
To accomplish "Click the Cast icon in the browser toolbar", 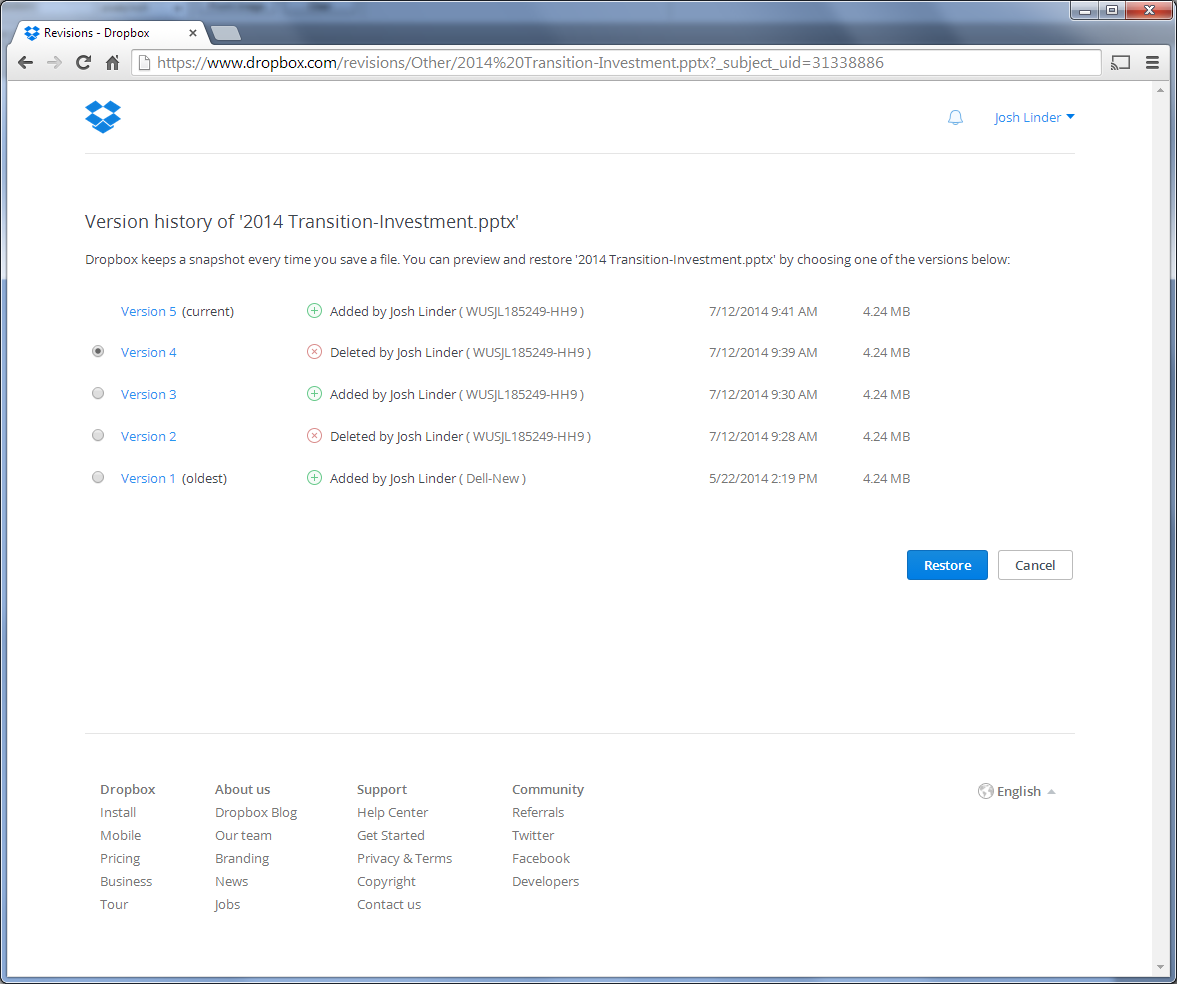I will pyautogui.click(x=1120, y=61).
